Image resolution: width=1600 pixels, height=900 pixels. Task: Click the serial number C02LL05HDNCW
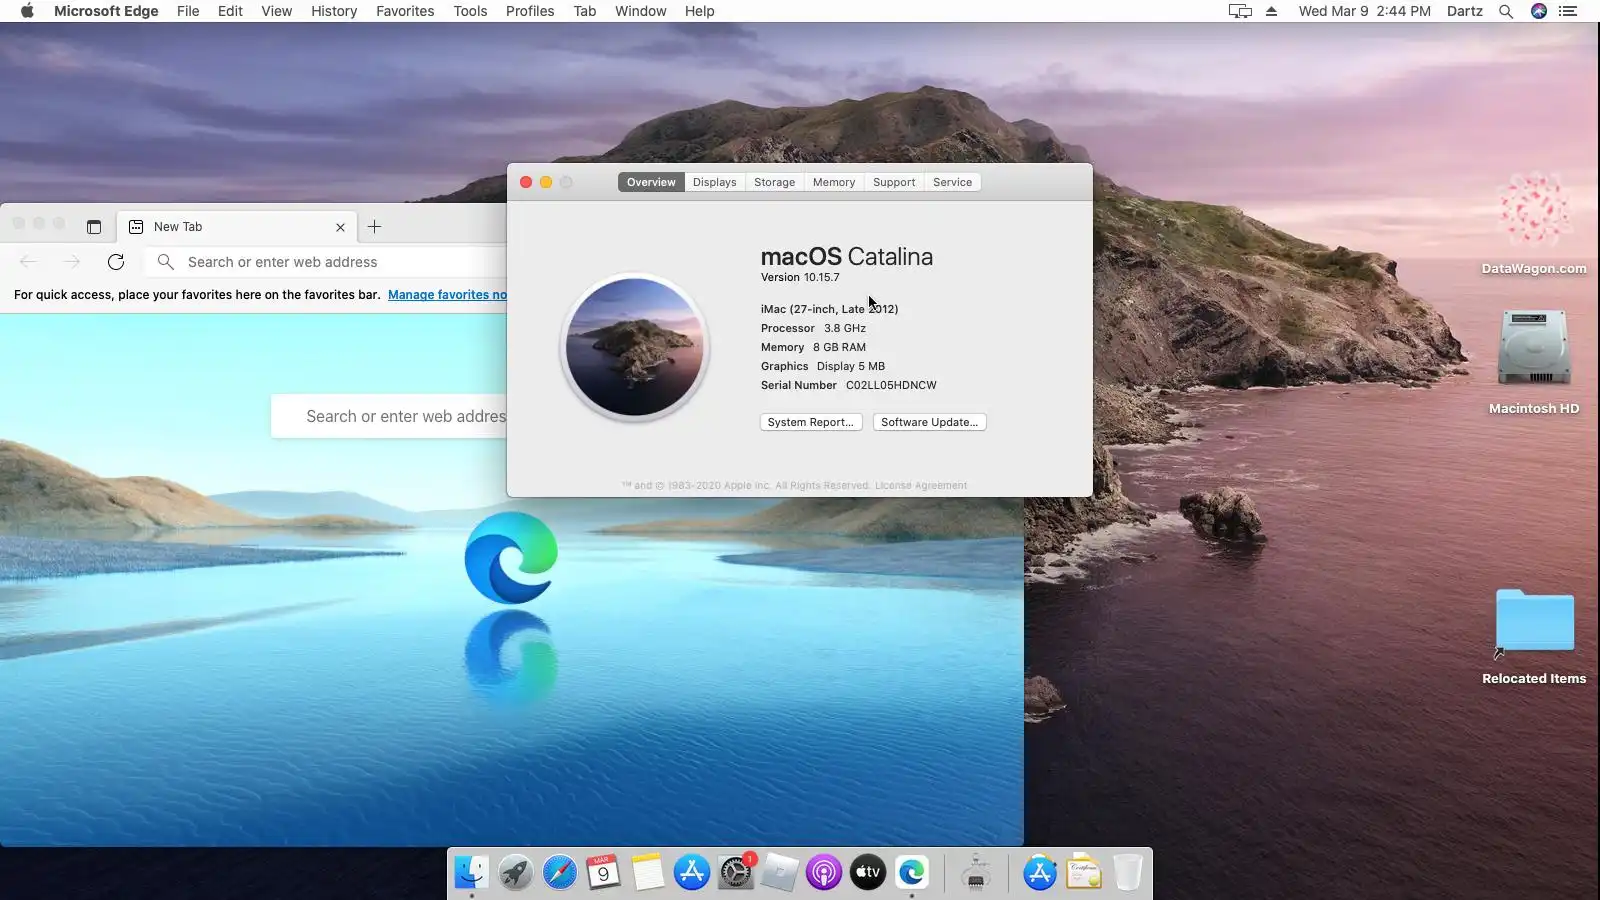891,385
